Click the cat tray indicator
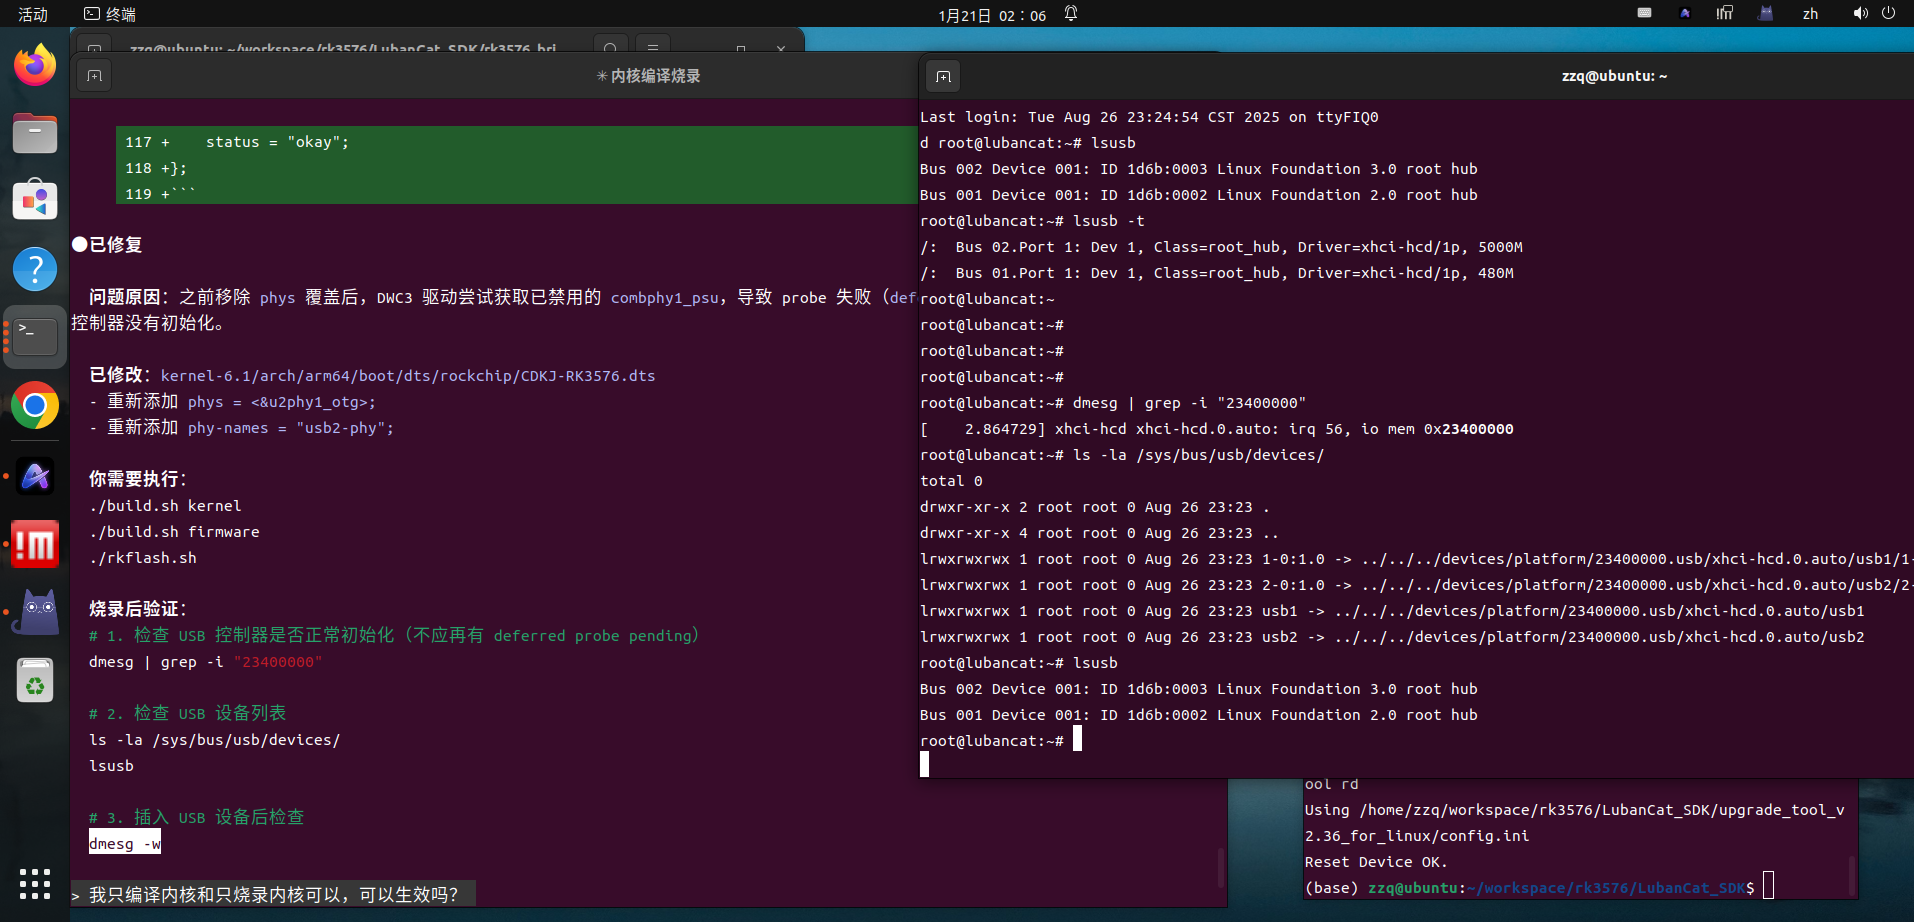The width and height of the screenshot is (1914, 922). (1765, 13)
